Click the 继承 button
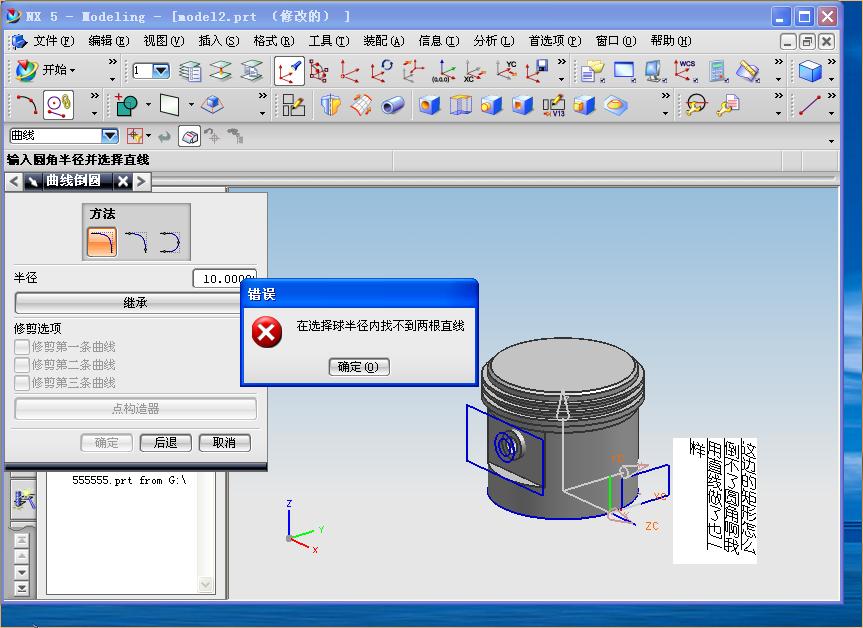The height and width of the screenshot is (628, 863). pyautogui.click(x=135, y=303)
